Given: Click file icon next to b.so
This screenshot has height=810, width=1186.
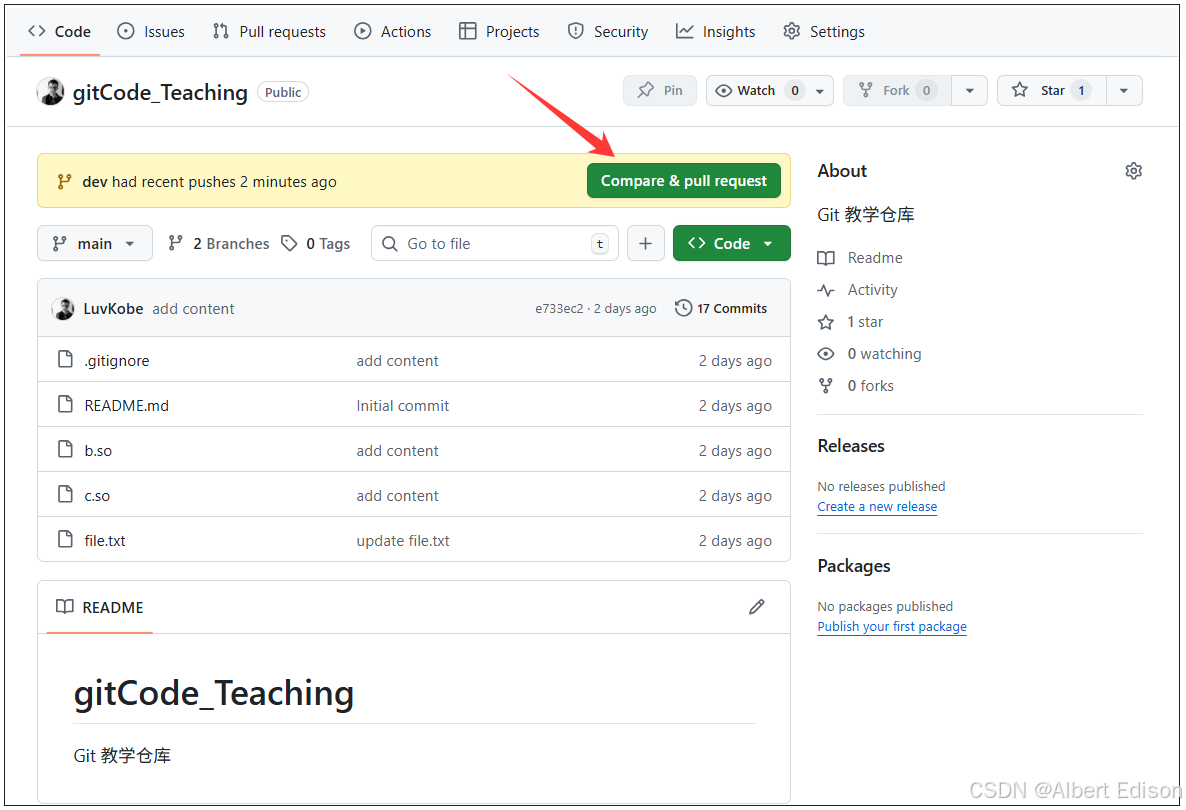Looking at the screenshot, I should pyautogui.click(x=66, y=449).
